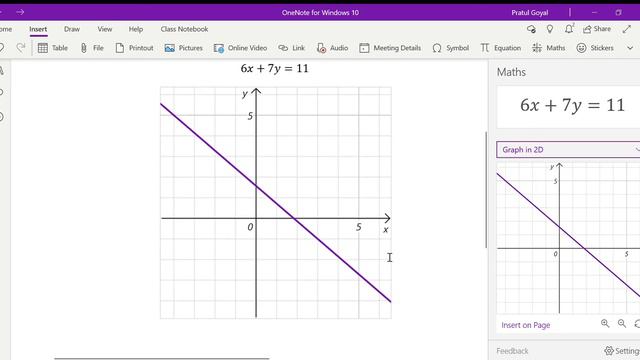Click the Pratul Goyal account name
Viewport: 640px width, 360px height.
529,13
